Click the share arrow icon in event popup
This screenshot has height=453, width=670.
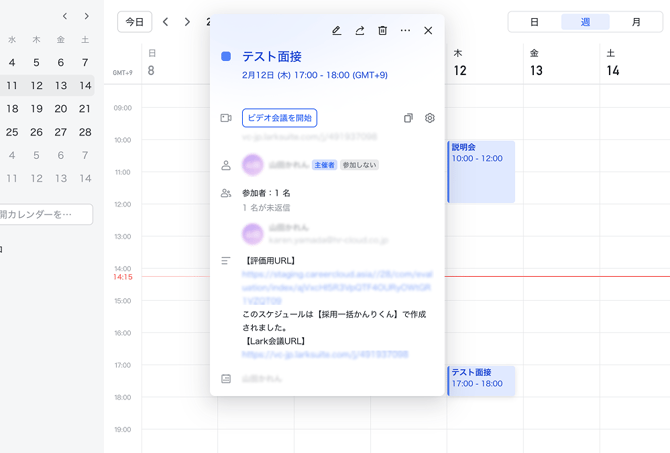(359, 31)
